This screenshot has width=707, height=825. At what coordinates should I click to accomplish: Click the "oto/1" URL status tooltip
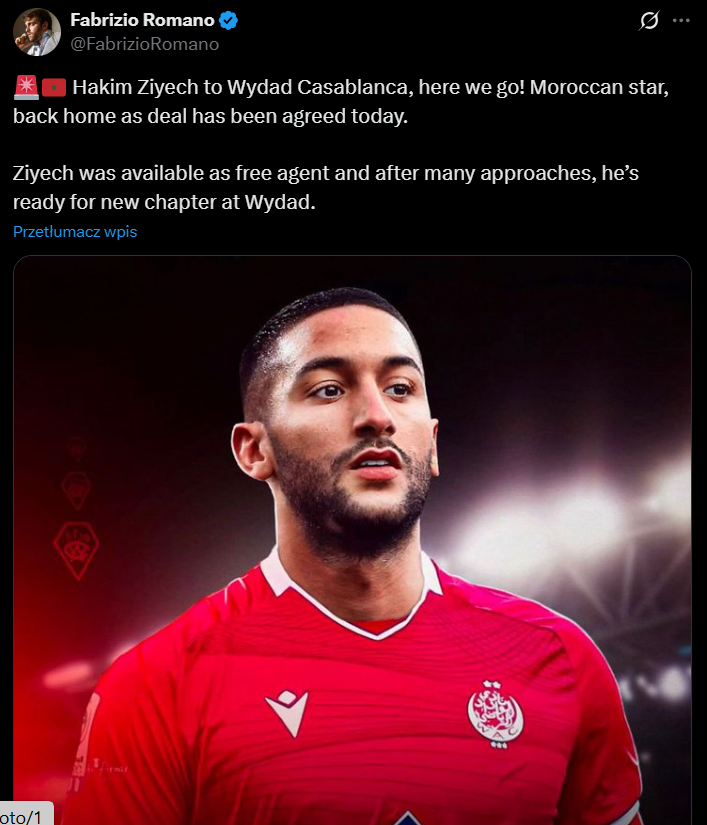pos(26,814)
